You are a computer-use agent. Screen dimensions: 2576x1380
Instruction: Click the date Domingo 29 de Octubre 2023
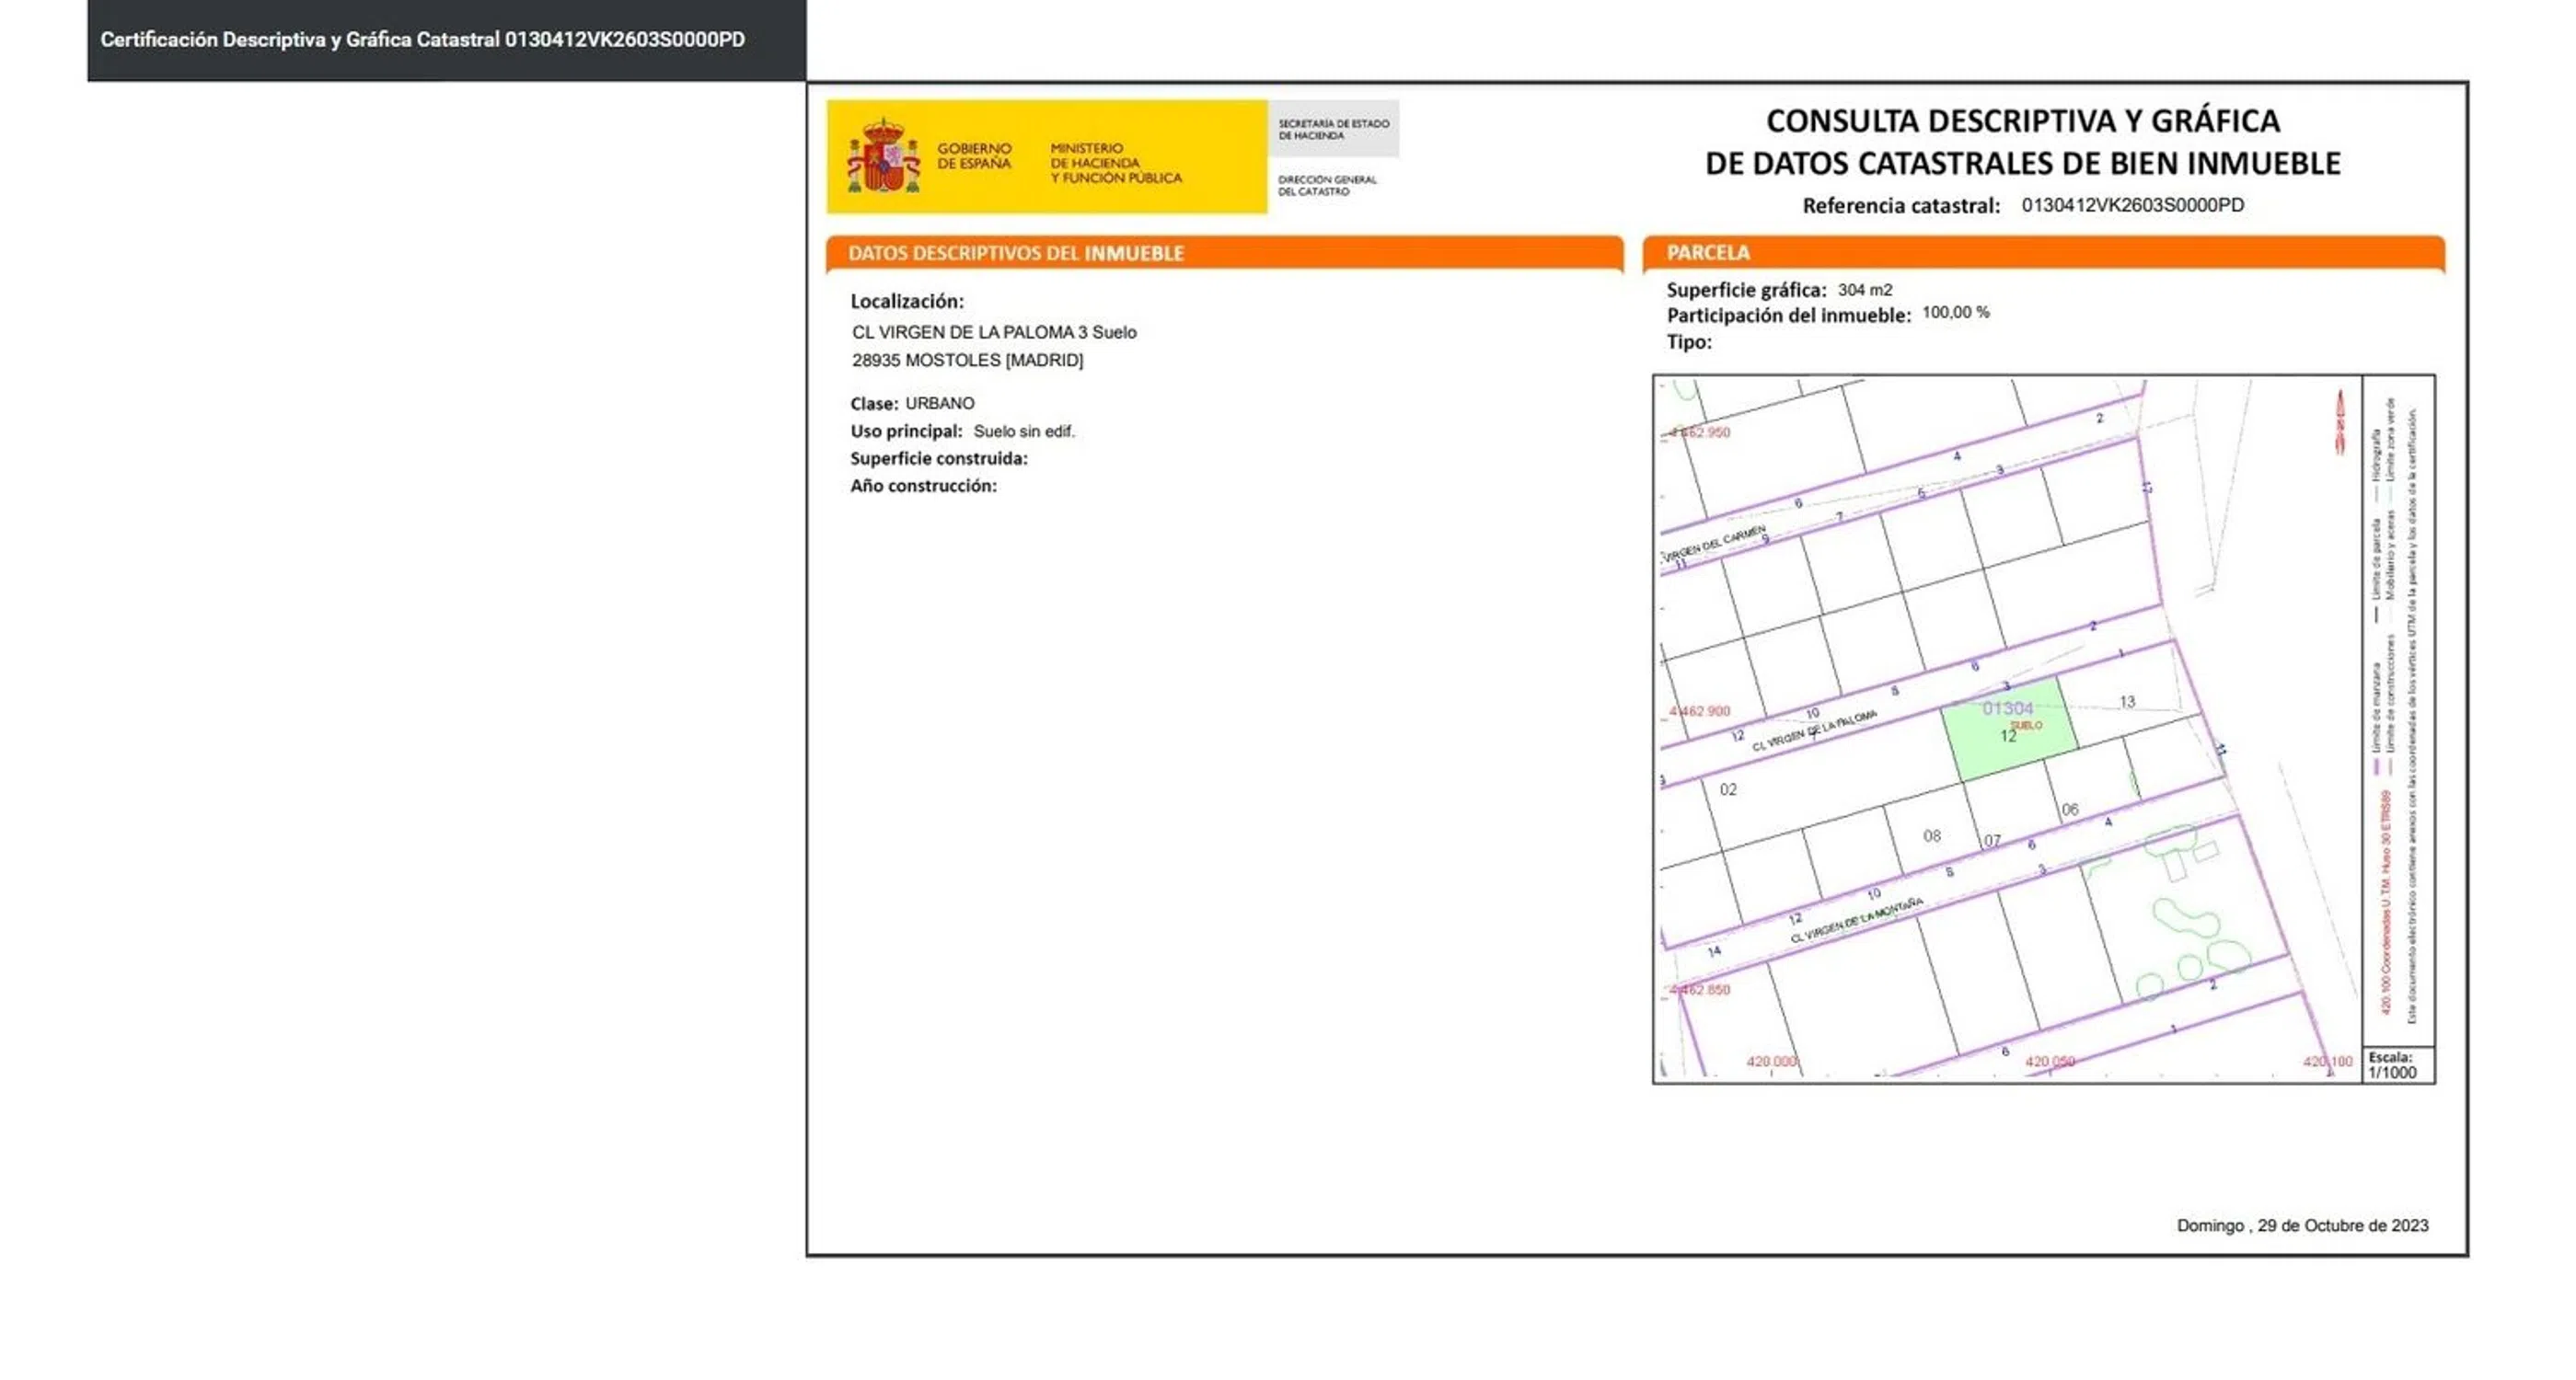click(2301, 1225)
